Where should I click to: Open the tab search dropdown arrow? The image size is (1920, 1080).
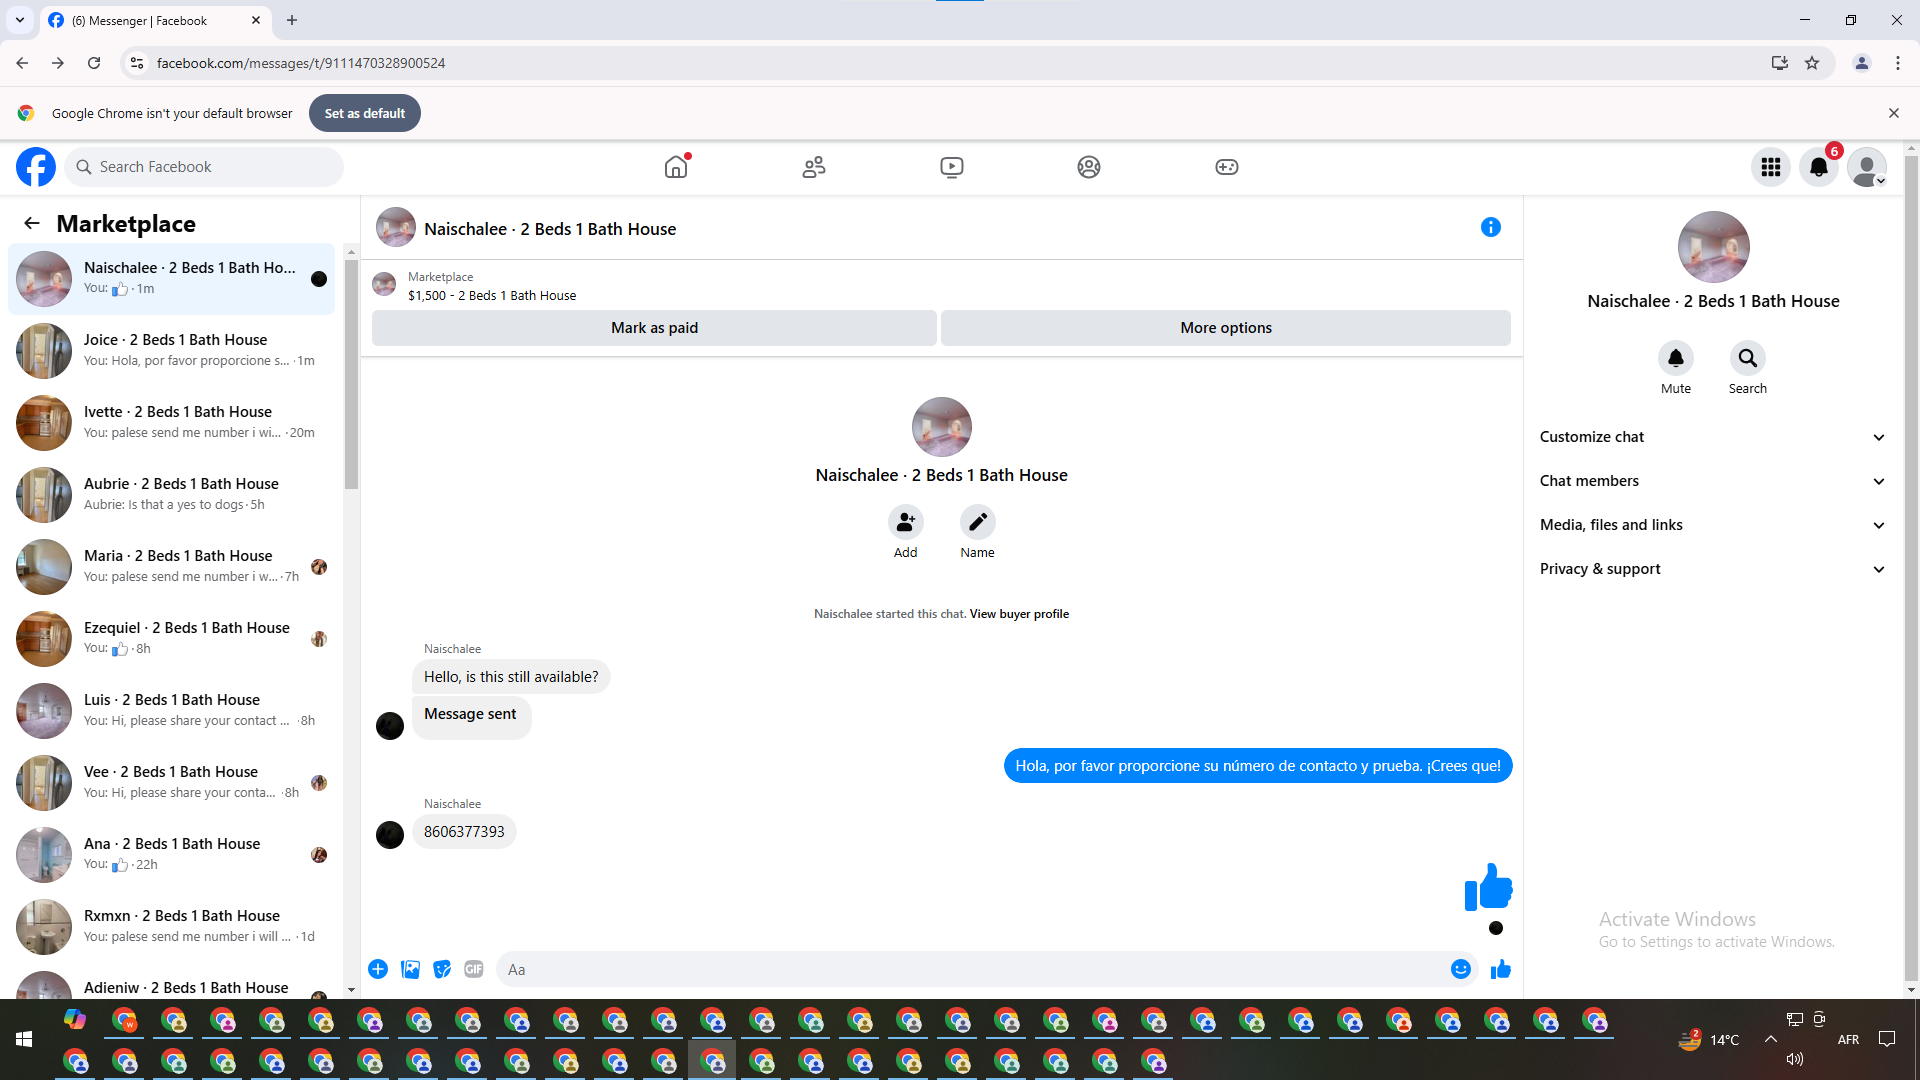coord(20,20)
